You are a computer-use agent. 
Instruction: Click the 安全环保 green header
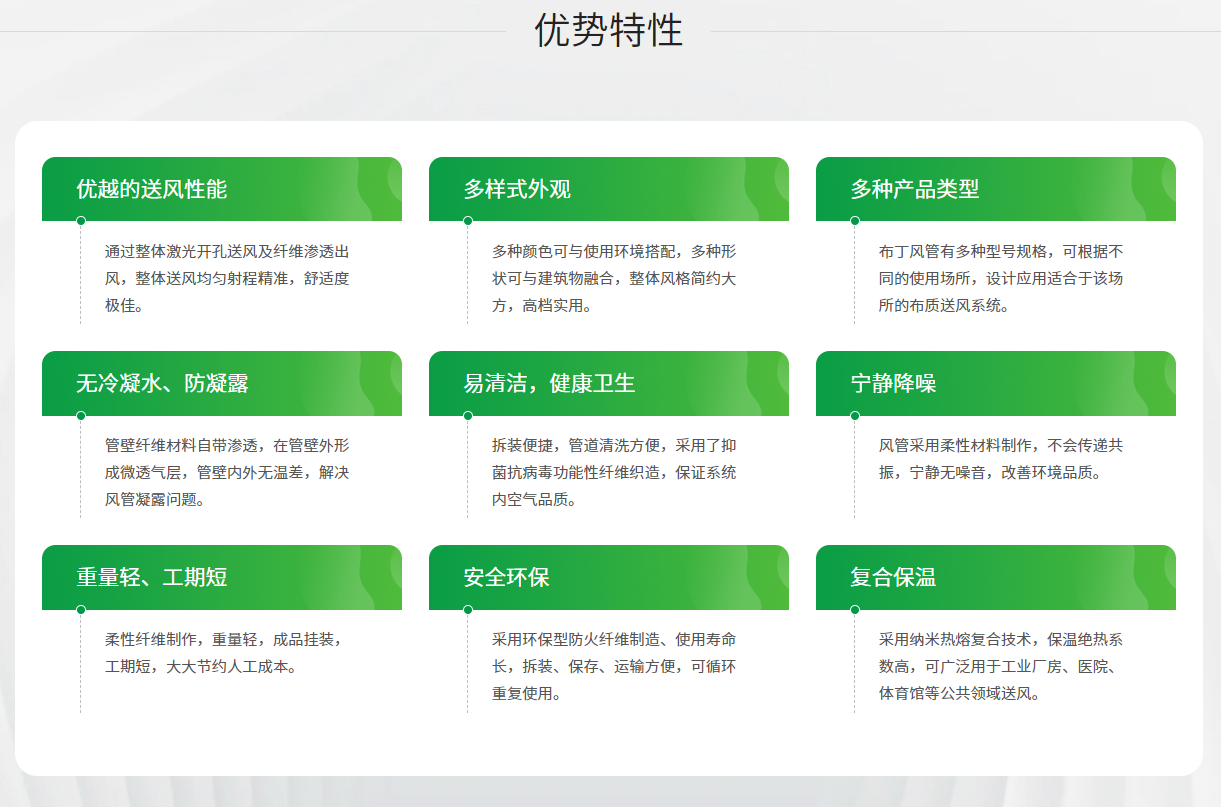pos(608,577)
